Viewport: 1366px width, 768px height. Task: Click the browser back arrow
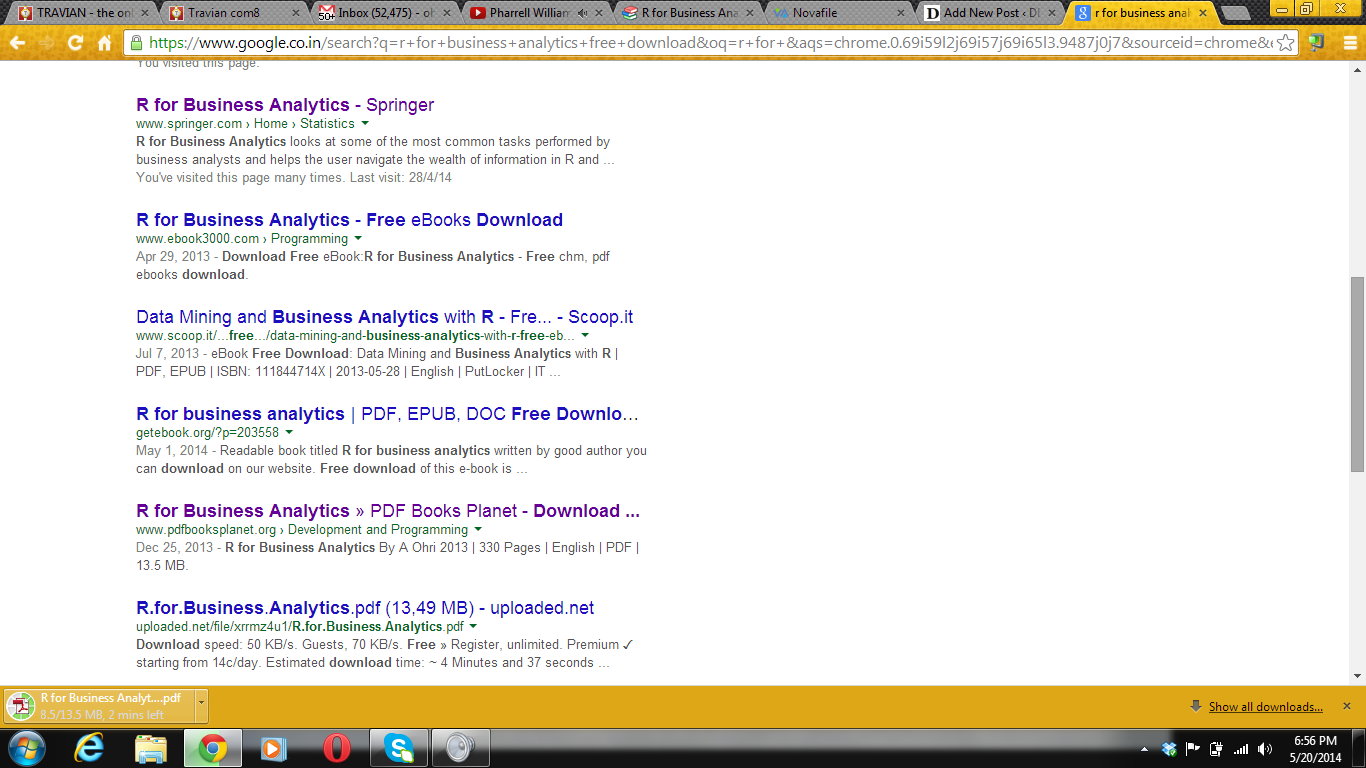coord(17,43)
